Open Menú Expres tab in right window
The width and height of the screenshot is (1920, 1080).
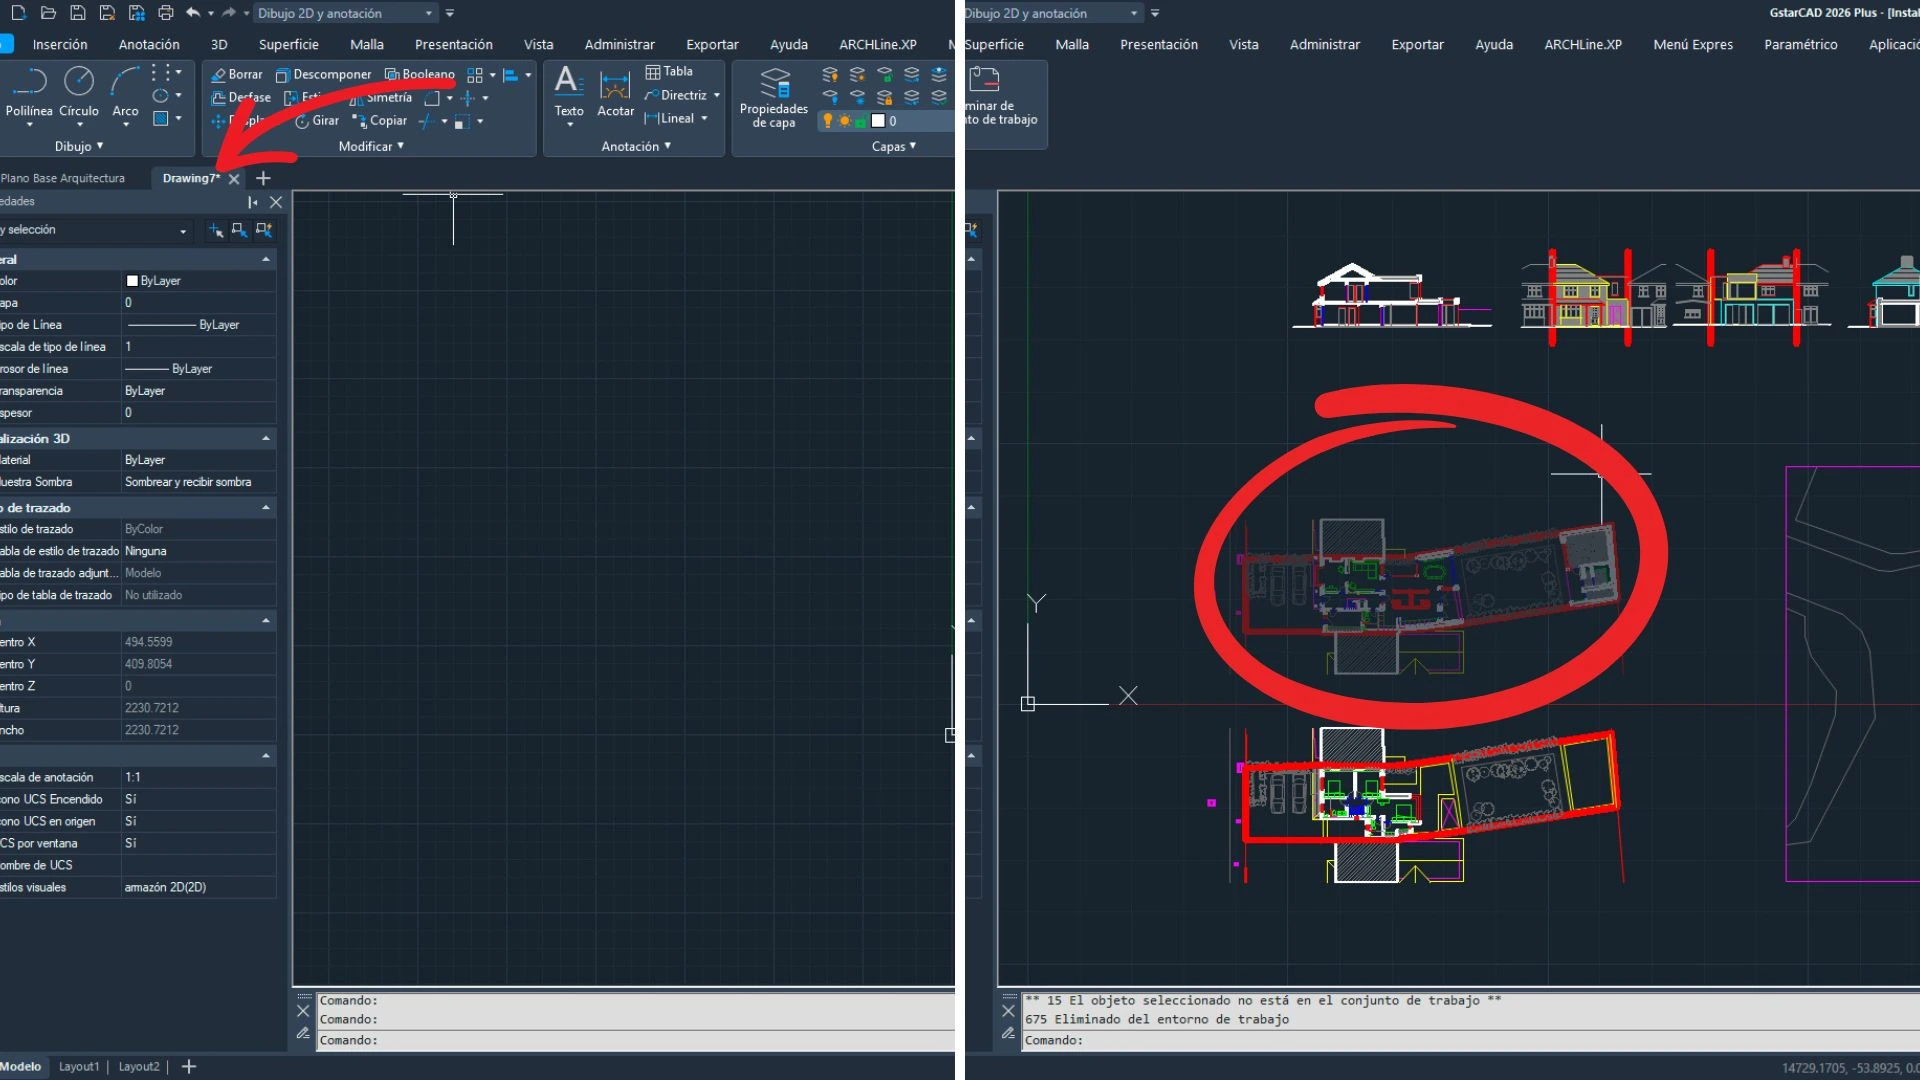1693,44
